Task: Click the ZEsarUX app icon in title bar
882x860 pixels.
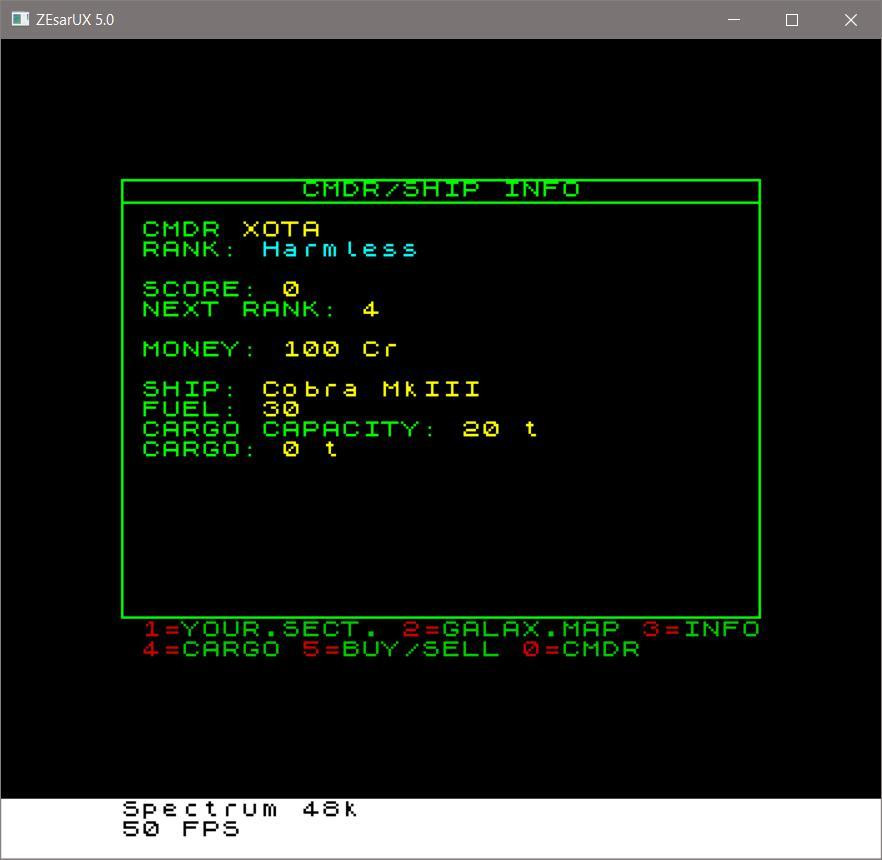Action: (20, 19)
